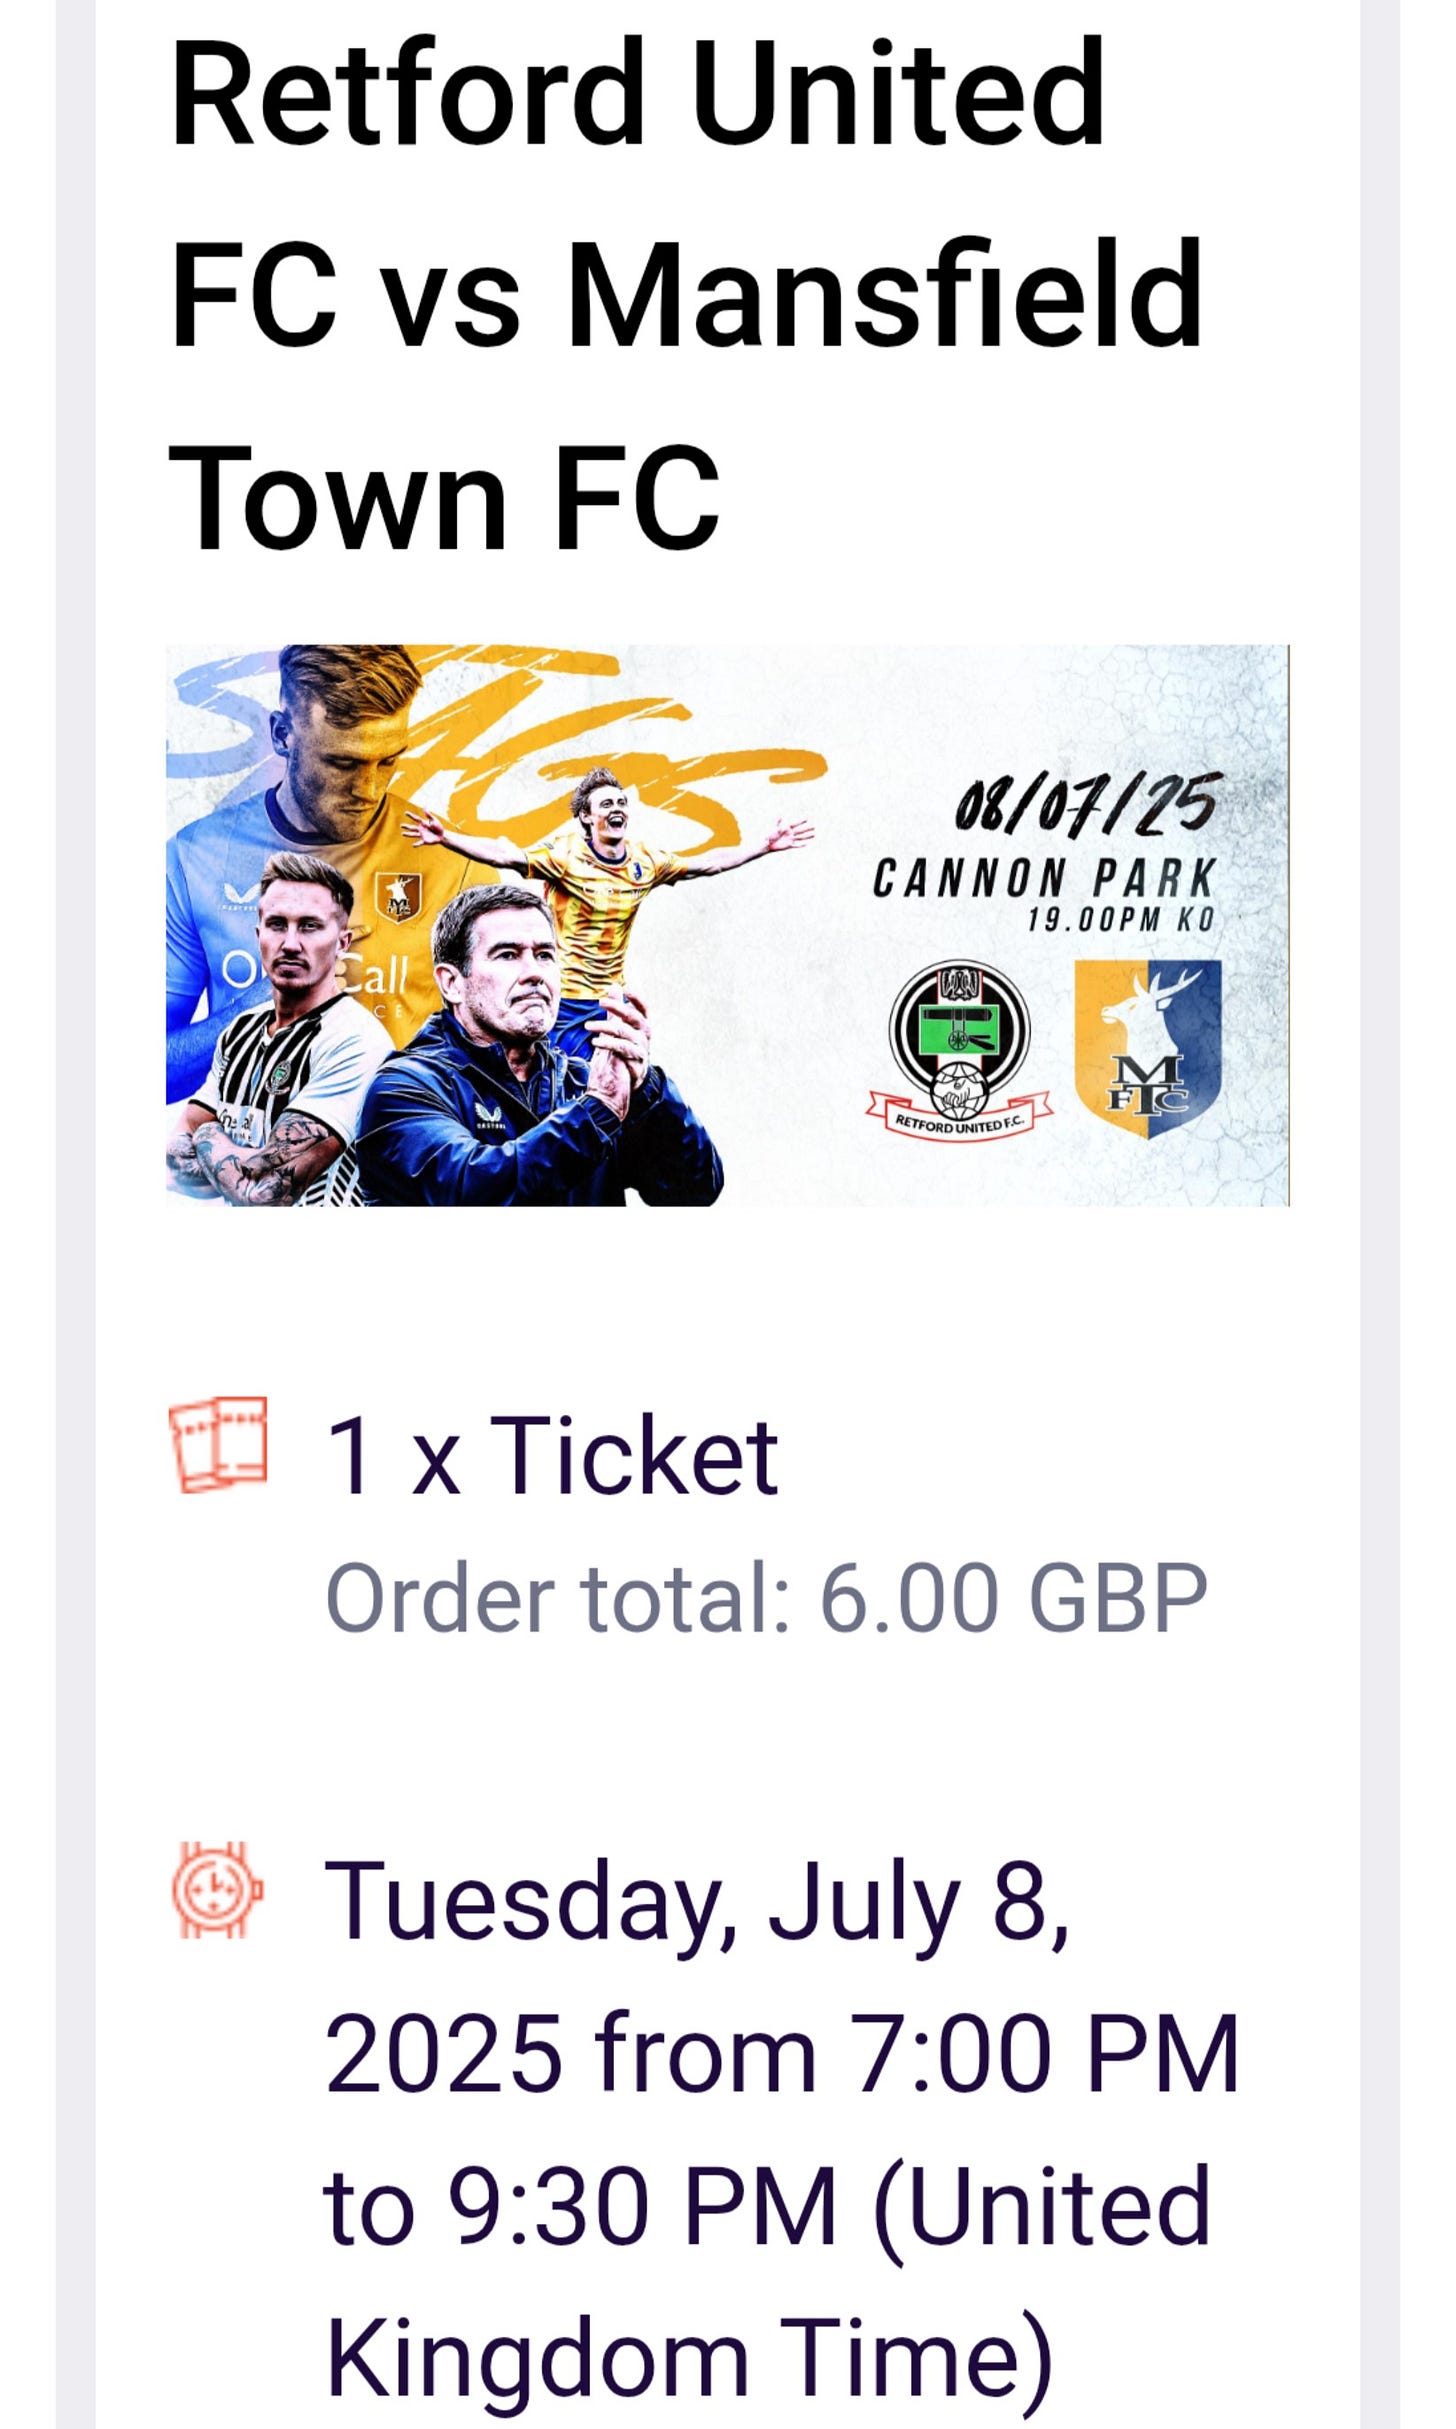Tap 'Town FC' in the heading
This screenshot has width=1456, height=2429.
pos(444,497)
